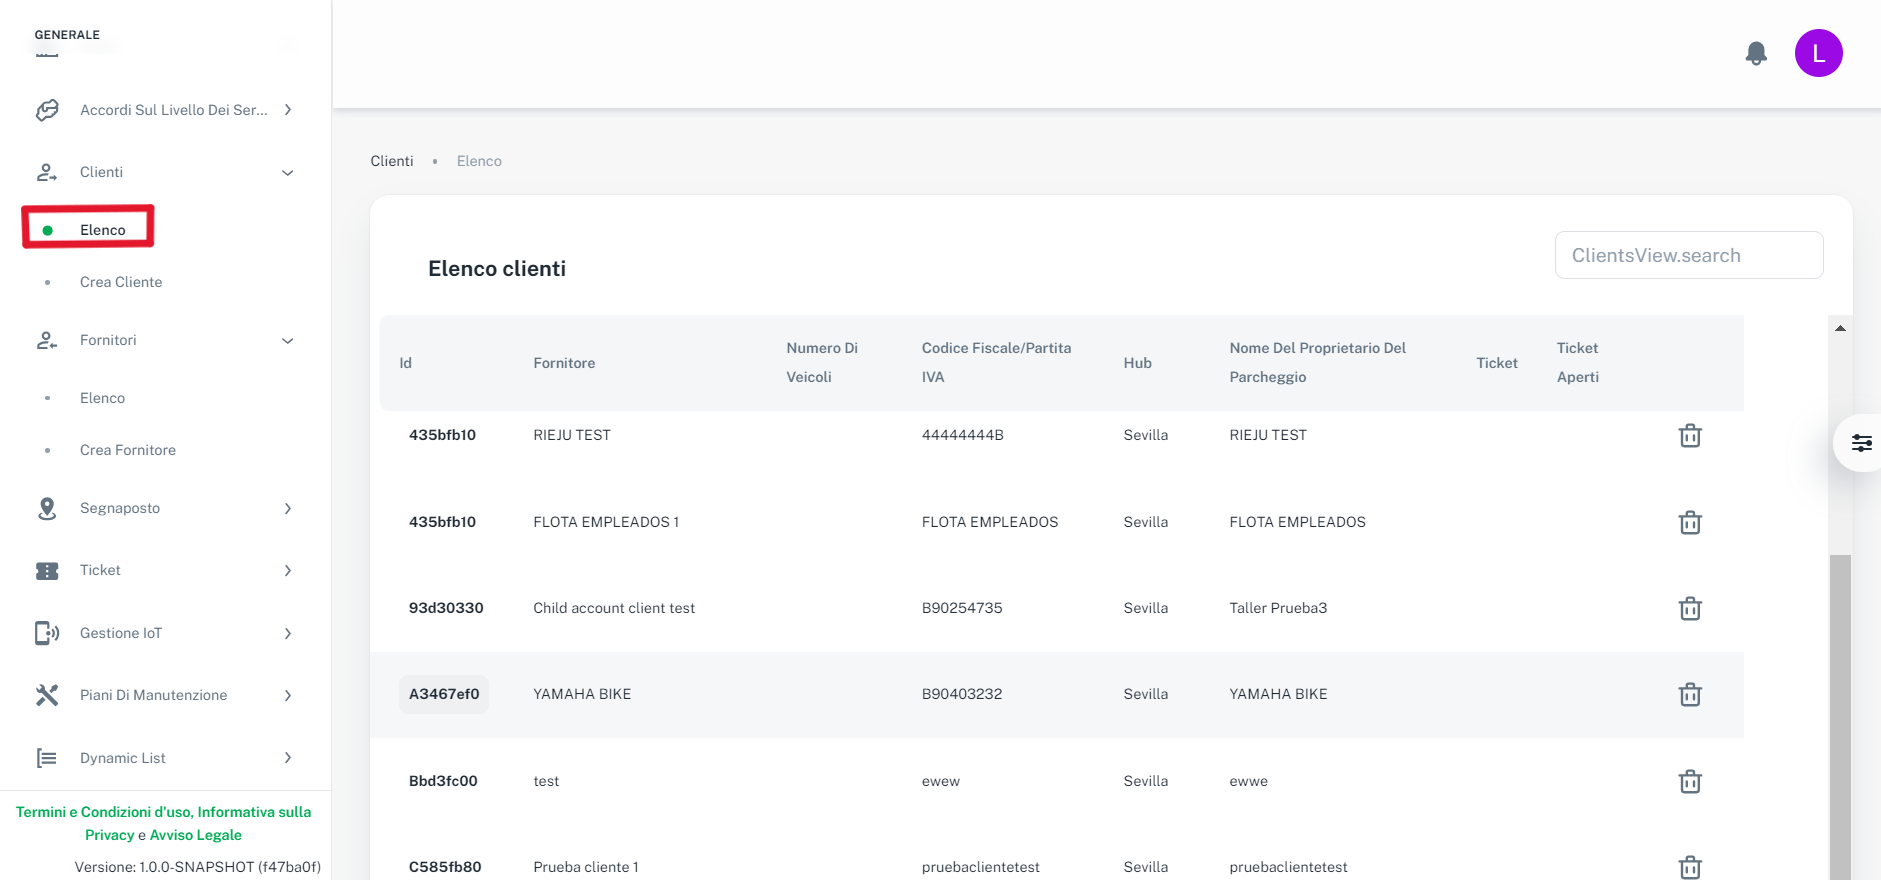1881x880 pixels.
Task: Click trash icon for RIEJU TEST row
Action: point(1689,435)
